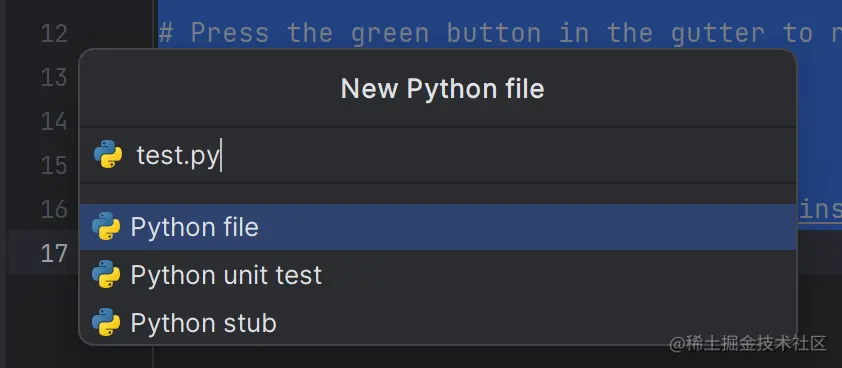Click the blank code area on line 13
842x368 pixels.
click(x=818, y=78)
